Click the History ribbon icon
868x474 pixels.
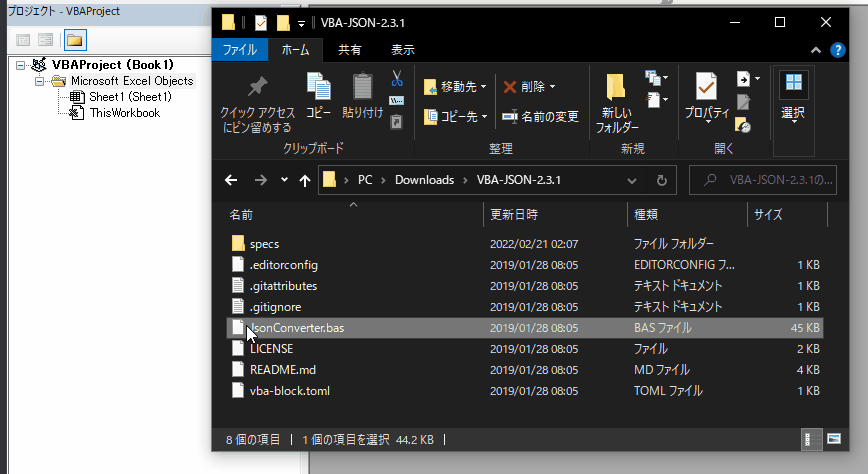[x=743, y=126]
